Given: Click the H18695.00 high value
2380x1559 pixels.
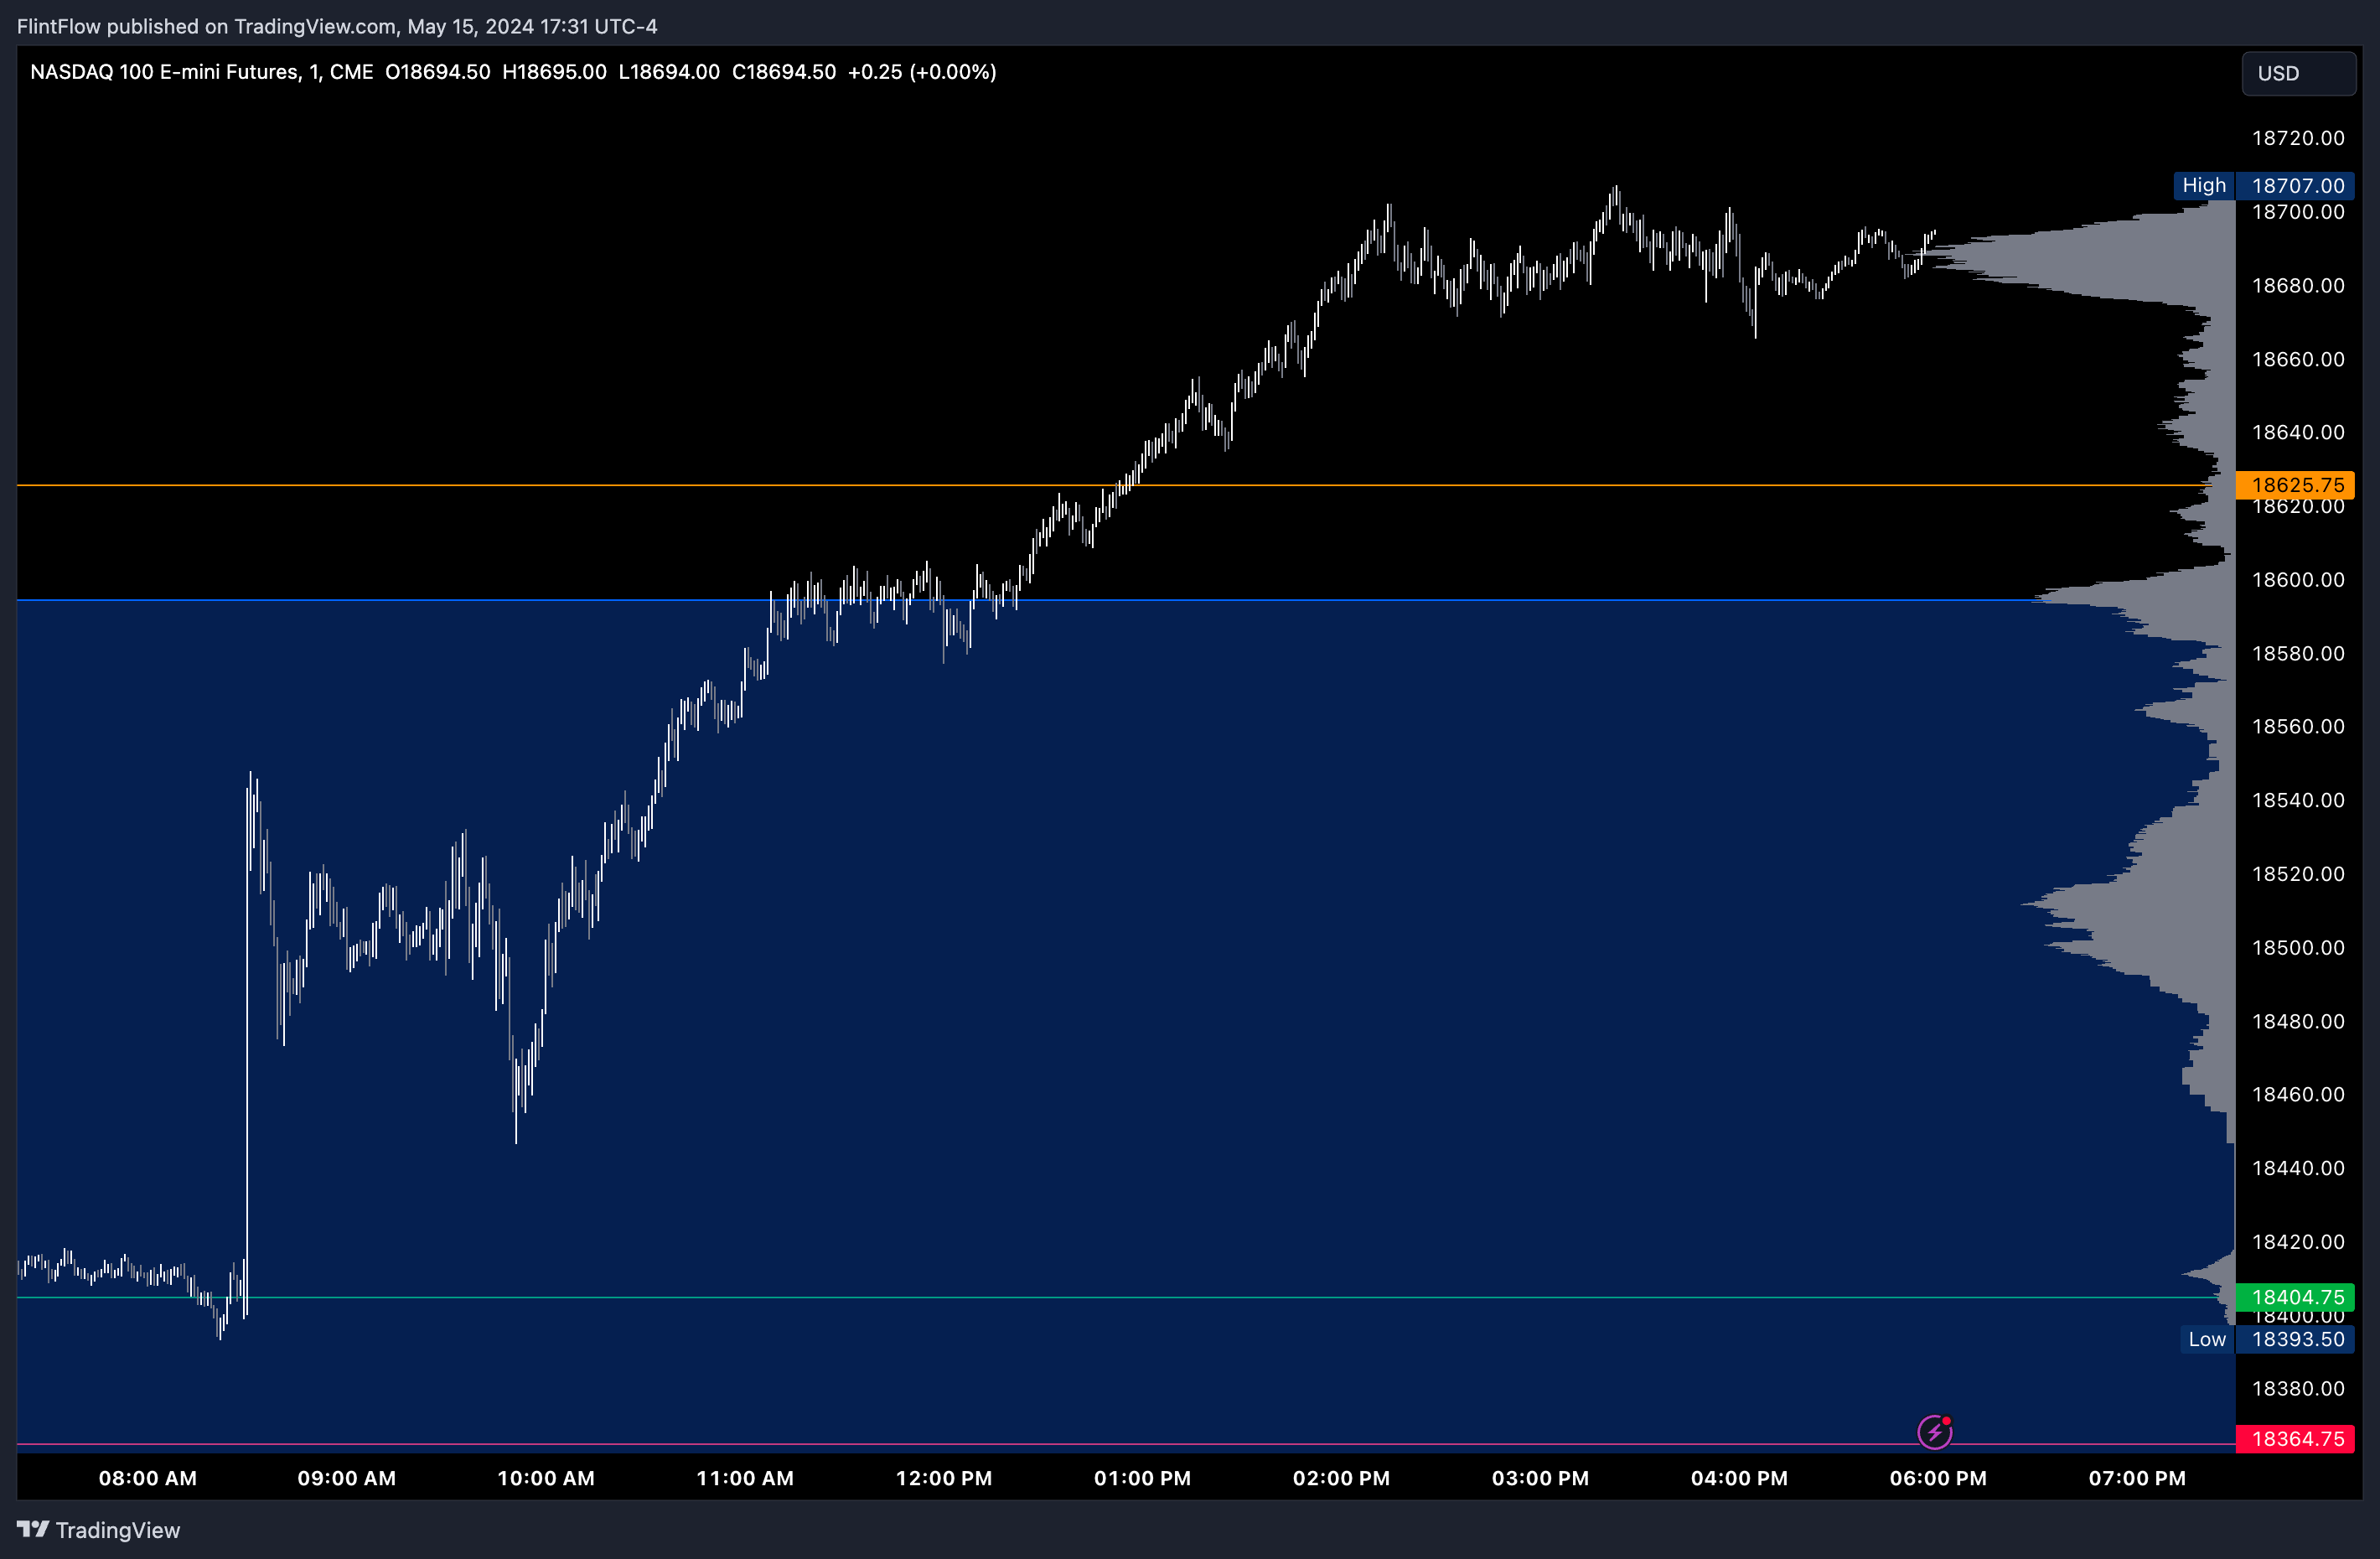Looking at the screenshot, I should 554,72.
